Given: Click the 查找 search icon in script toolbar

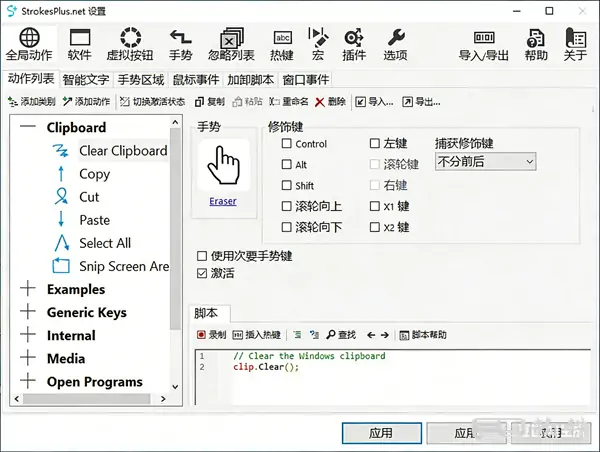Looking at the screenshot, I should 341,335.
